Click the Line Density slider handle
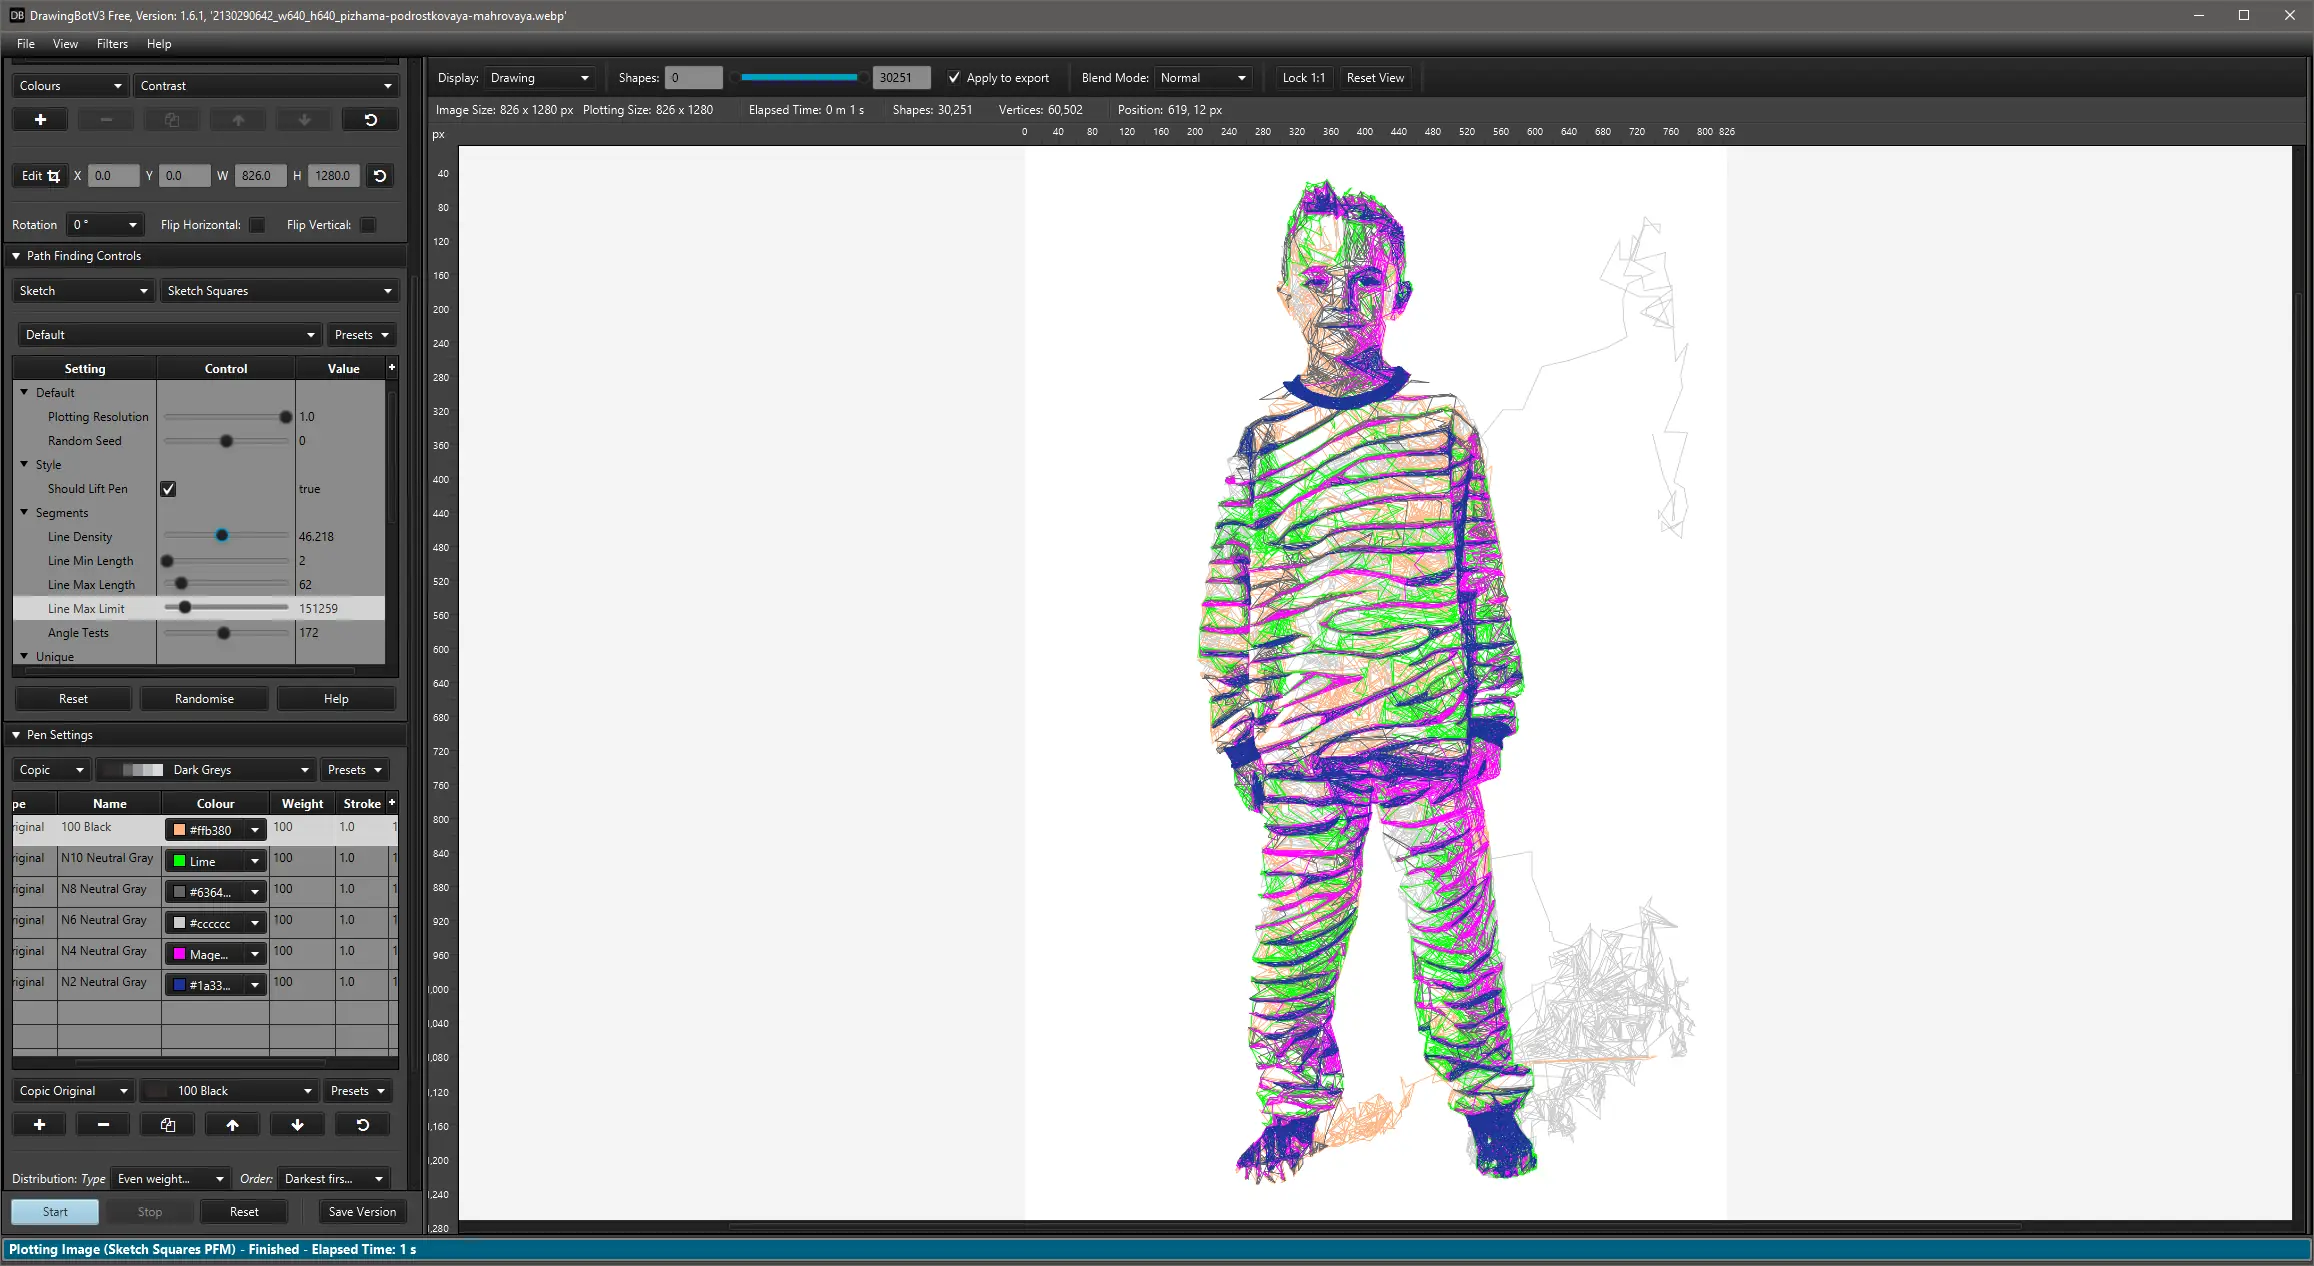Screen dimensions: 2314x1266 [x=222, y=536]
